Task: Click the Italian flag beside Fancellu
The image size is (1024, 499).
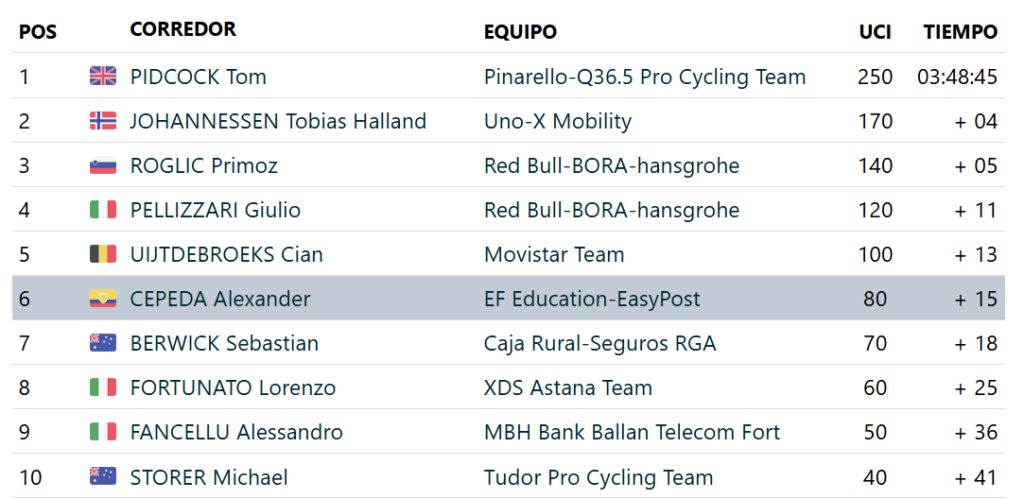Action: (103, 432)
